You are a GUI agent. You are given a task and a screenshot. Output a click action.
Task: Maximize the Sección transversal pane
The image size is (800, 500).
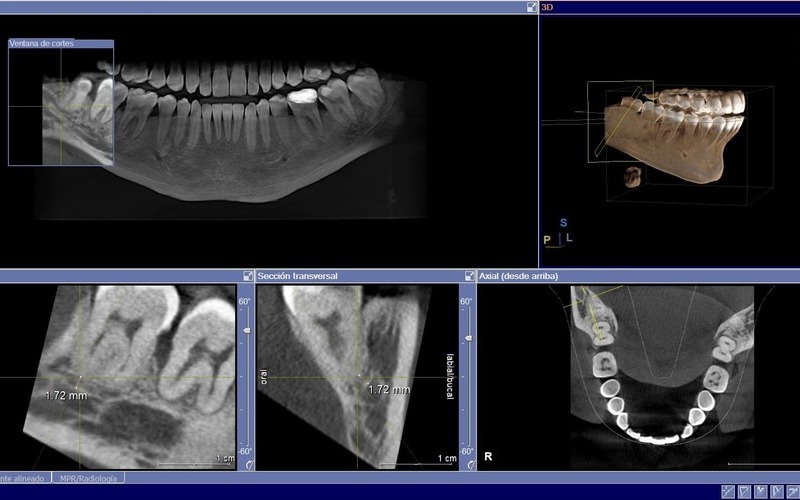pyautogui.click(x=470, y=276)
